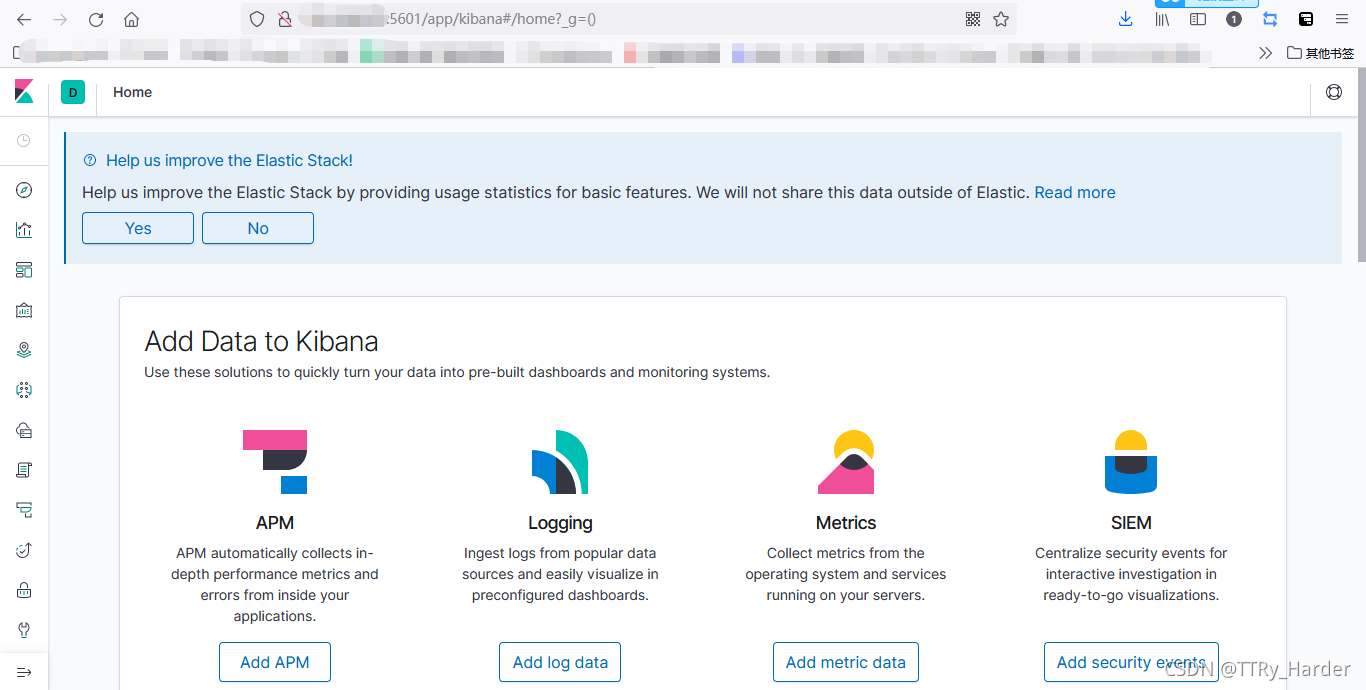Click the insecure connection lock icon

click(x=285, y=19)
